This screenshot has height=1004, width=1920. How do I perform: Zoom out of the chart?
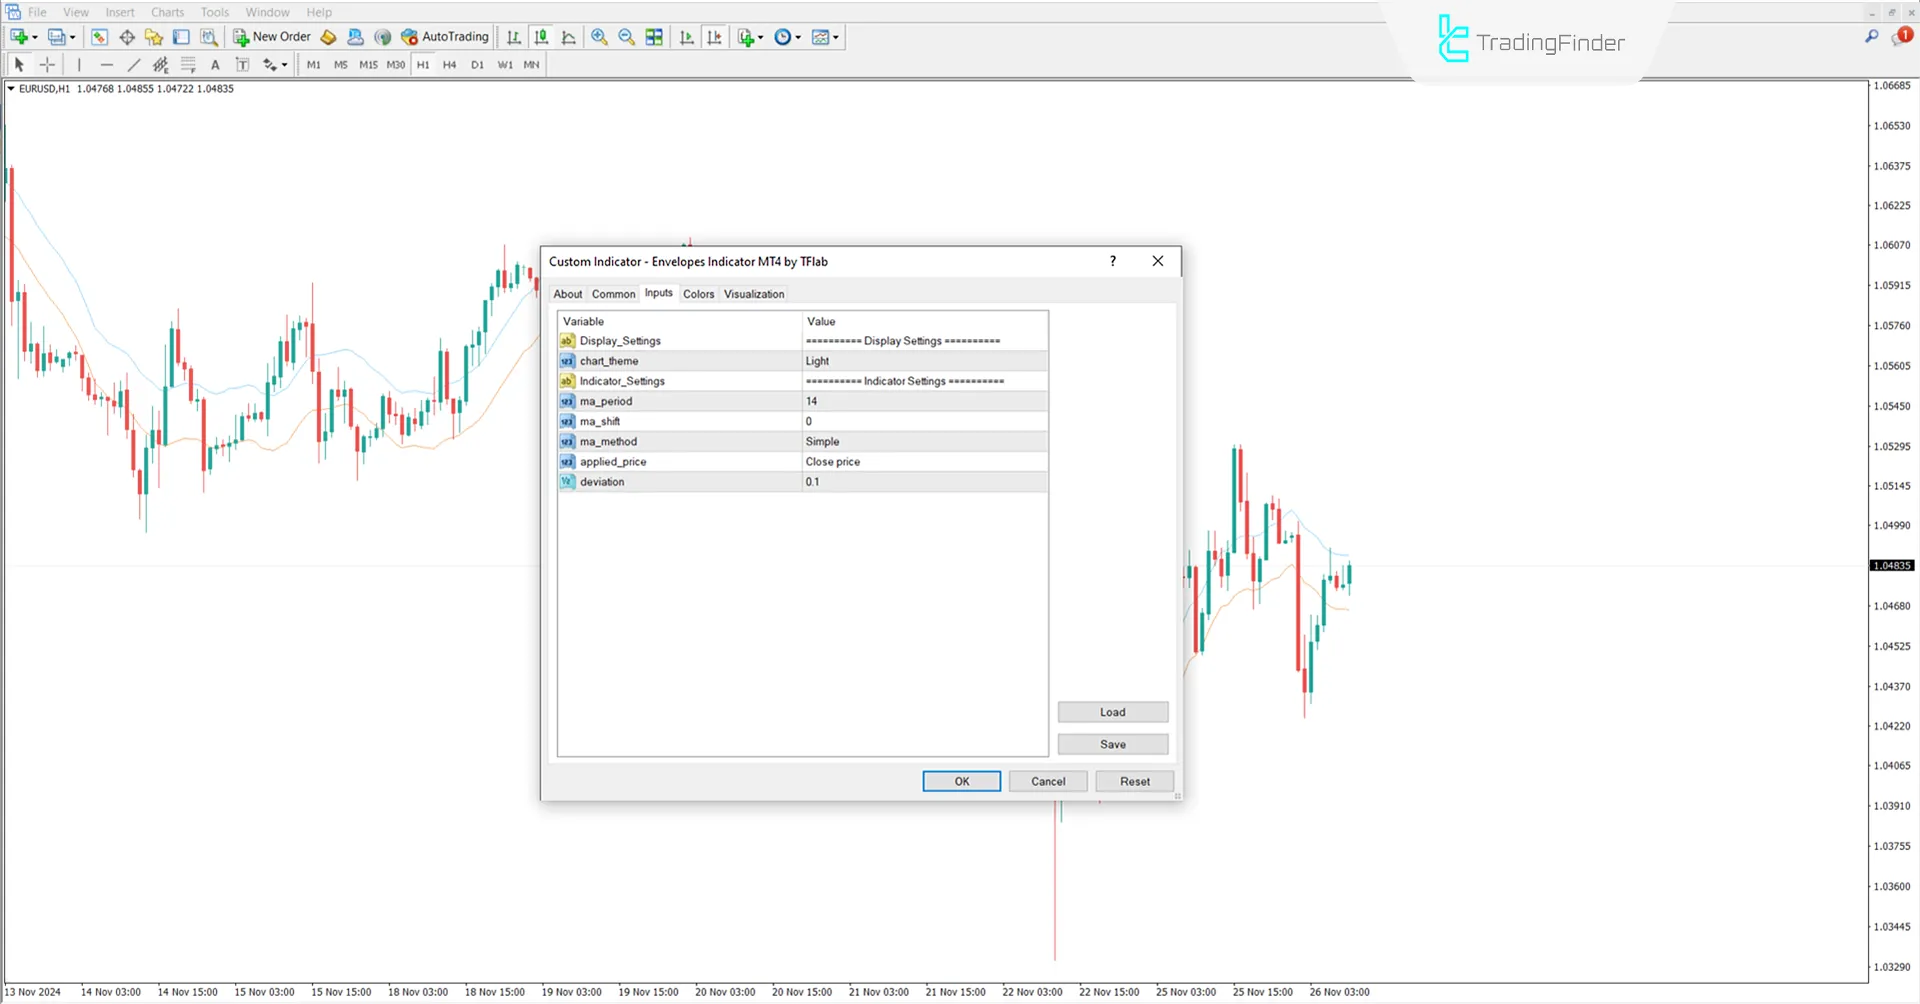click(x=625, y=37)
